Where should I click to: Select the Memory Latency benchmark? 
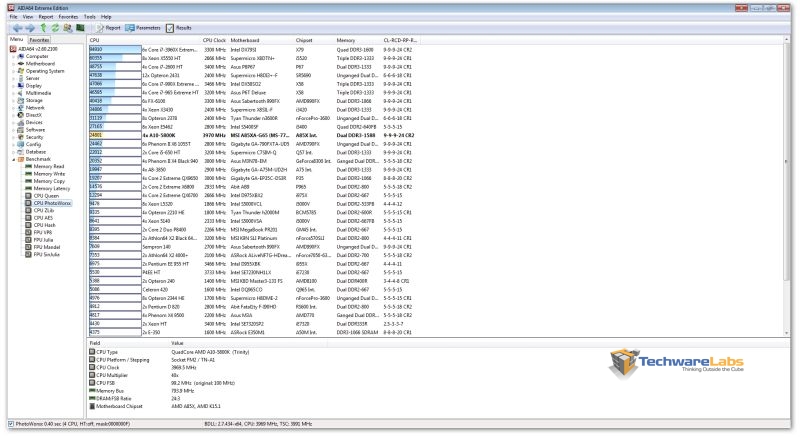point(52,189)
